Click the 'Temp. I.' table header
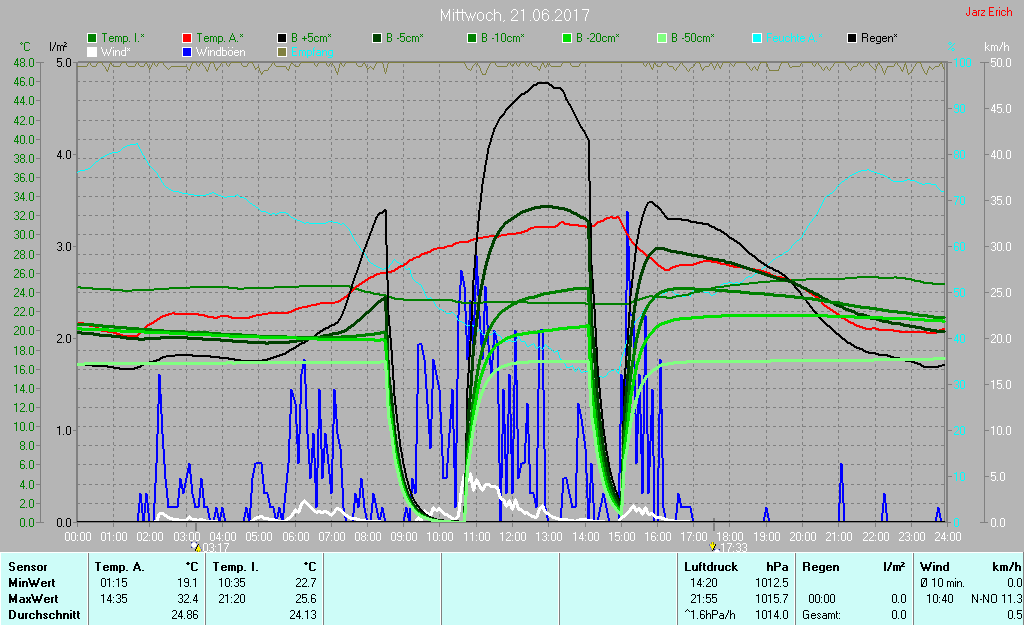Viewport: 1024px width, 625px height. click(x=236, y=567)
